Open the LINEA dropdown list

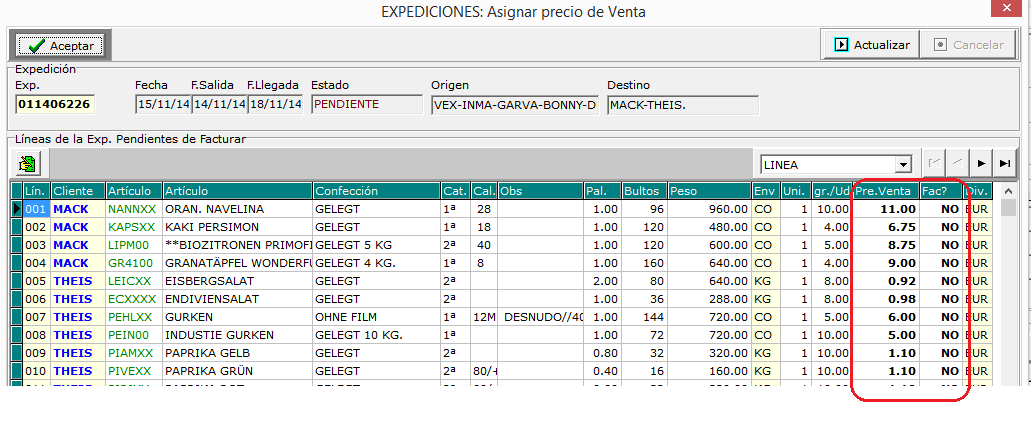pyautogui.click(x=903, y=165)
